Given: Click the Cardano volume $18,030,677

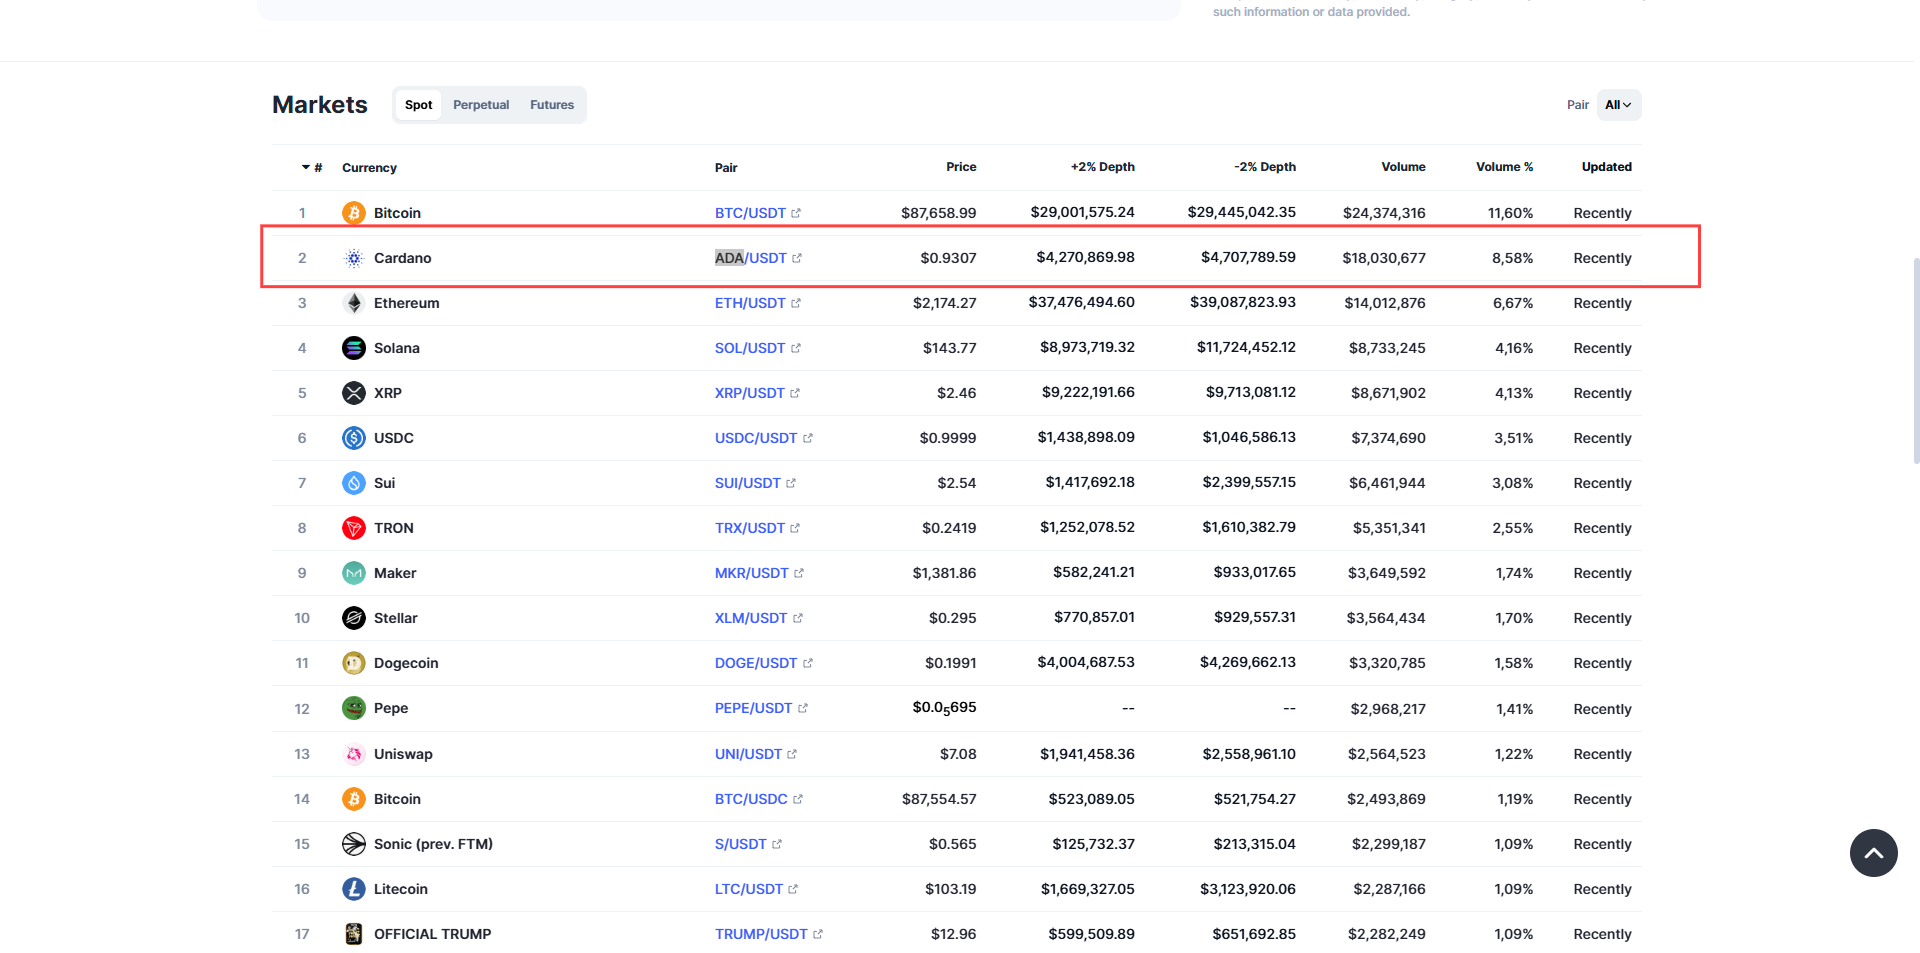Looking at the screenshot, I should click(x=1384, y=258).
